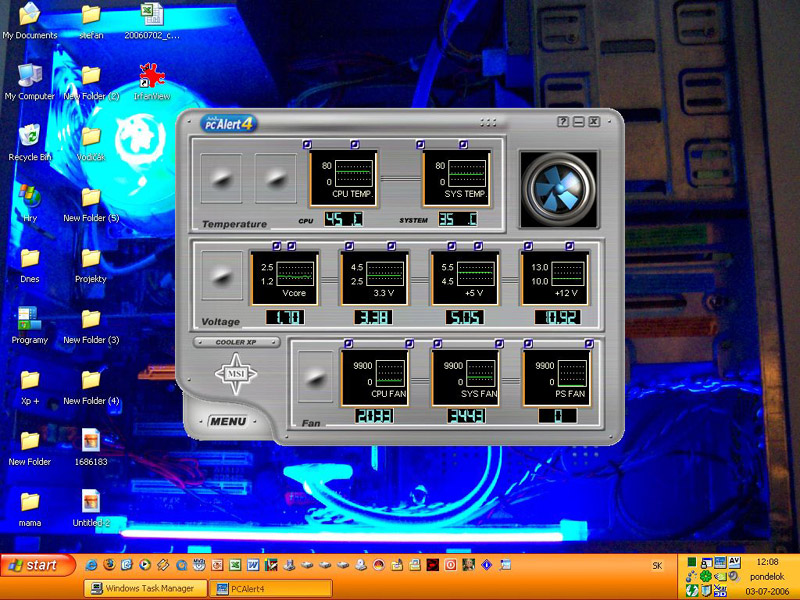Click the right small icon above 3.3 V gauge
The width and height of the screenshot is (800, 600).
pos(391,246)
